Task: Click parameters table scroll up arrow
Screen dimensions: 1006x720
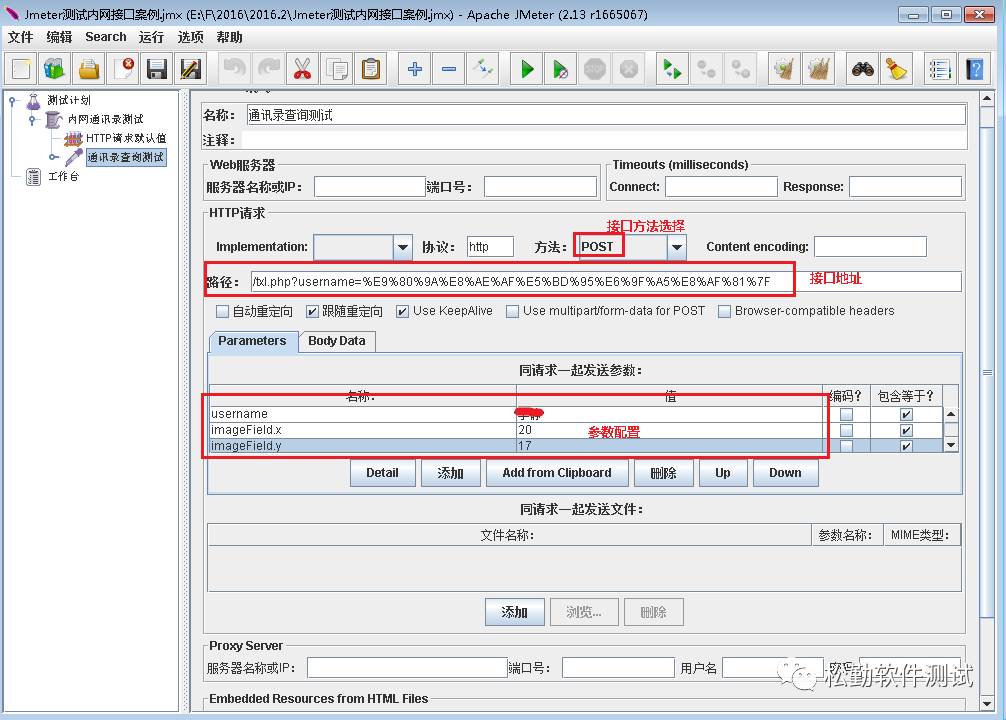Action: 951,414
